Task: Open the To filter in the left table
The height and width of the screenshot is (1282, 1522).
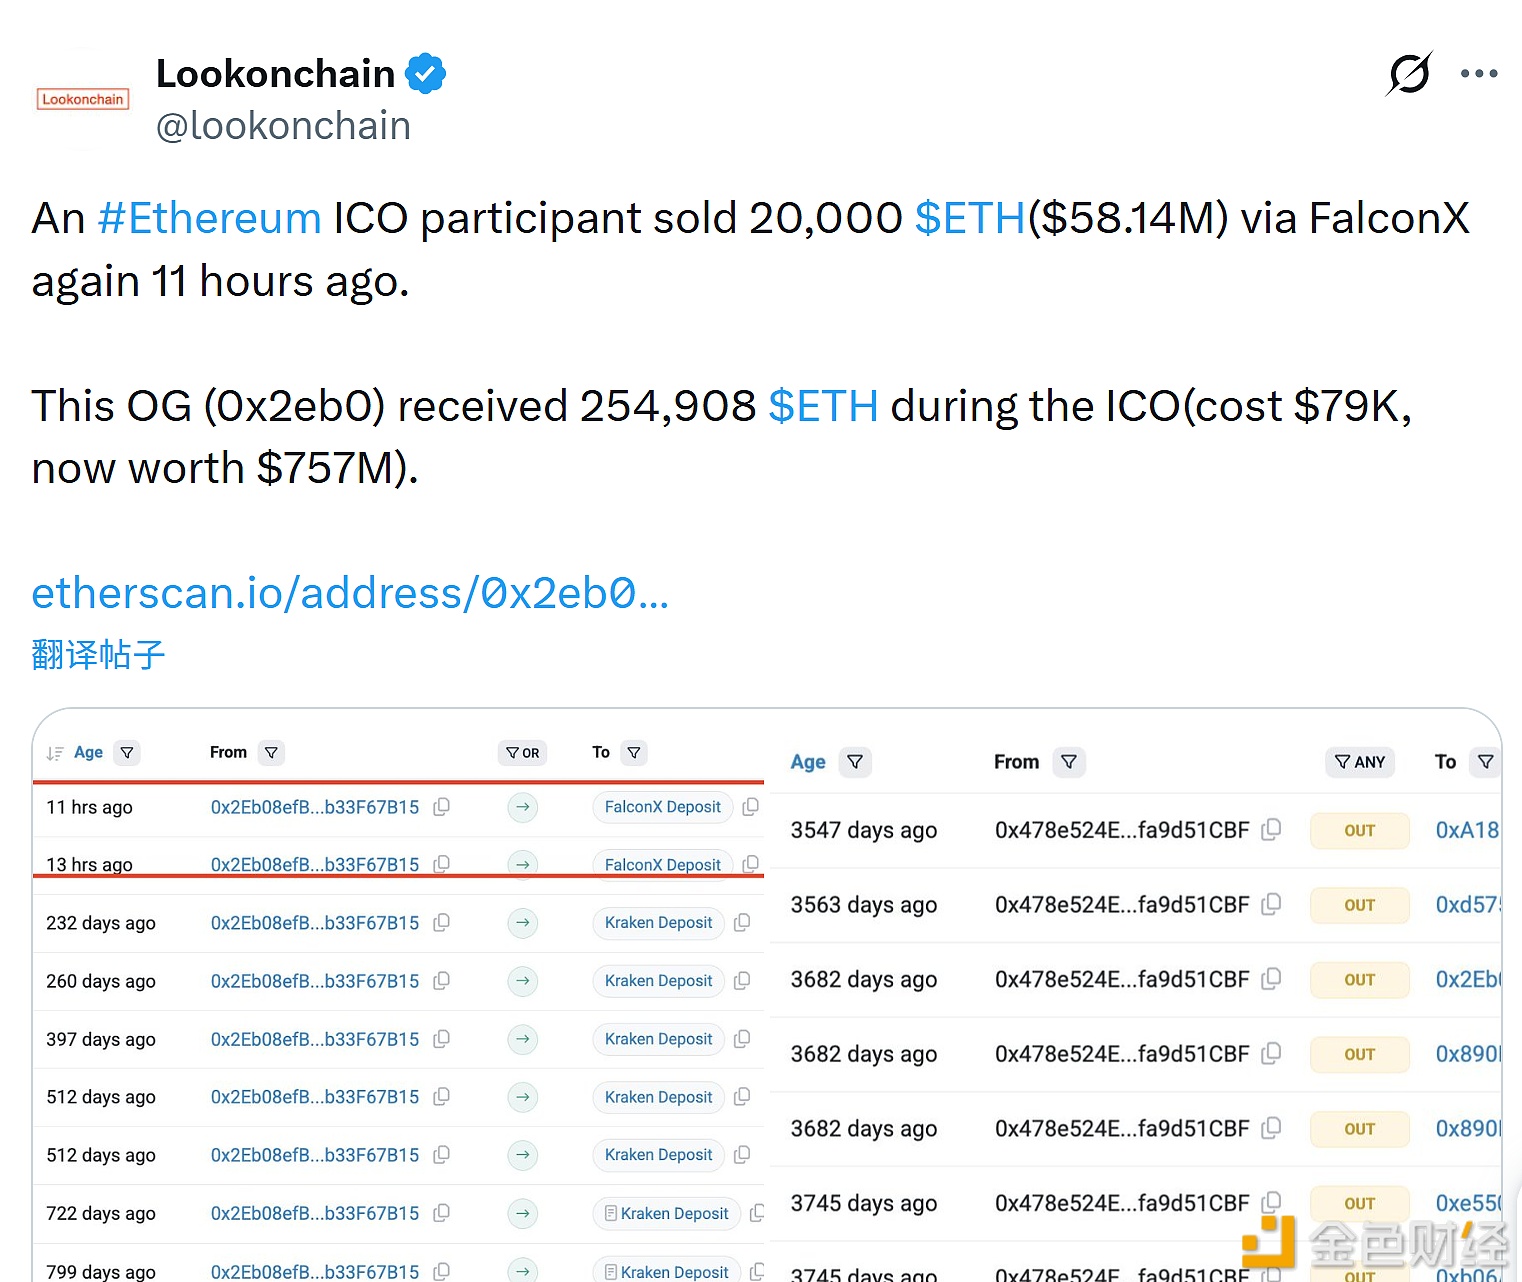Action: click(x=634, y=753)
